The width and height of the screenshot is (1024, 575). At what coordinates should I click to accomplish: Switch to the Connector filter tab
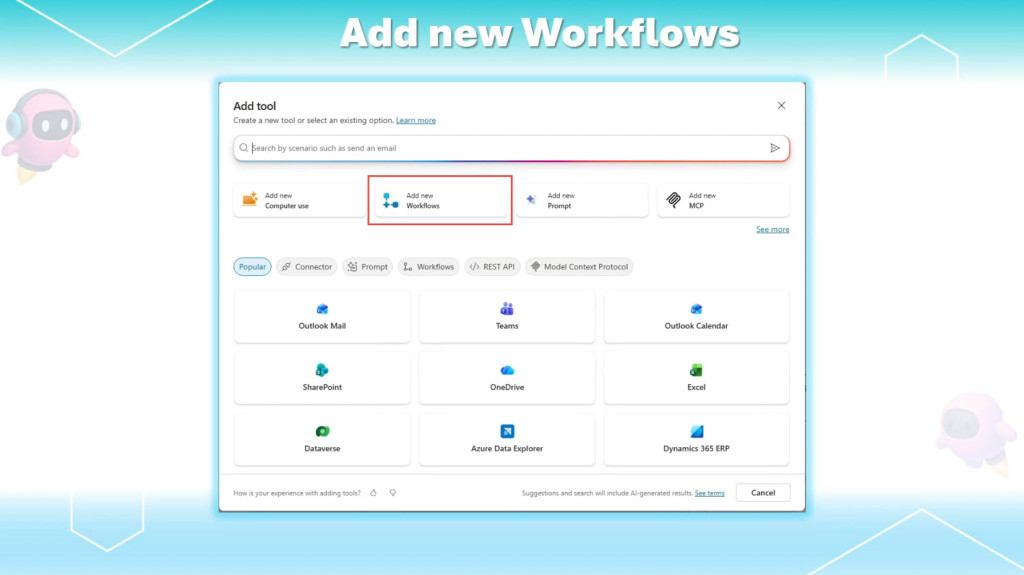tap(306, 267)
